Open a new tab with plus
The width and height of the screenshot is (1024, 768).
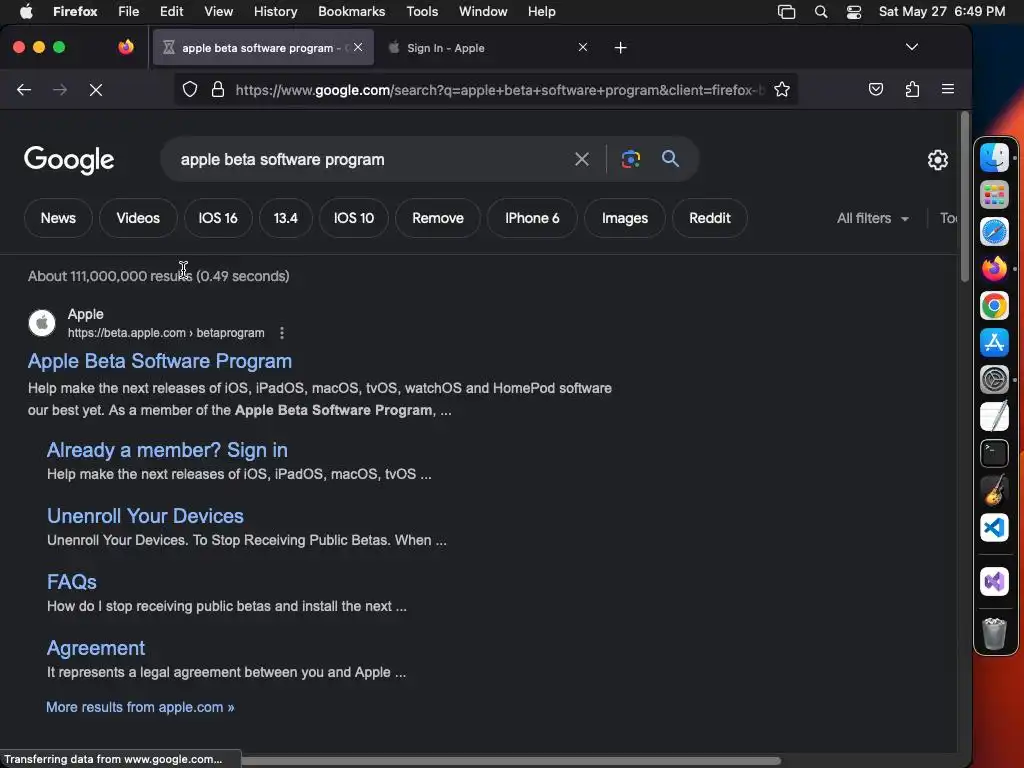(620, 48)
